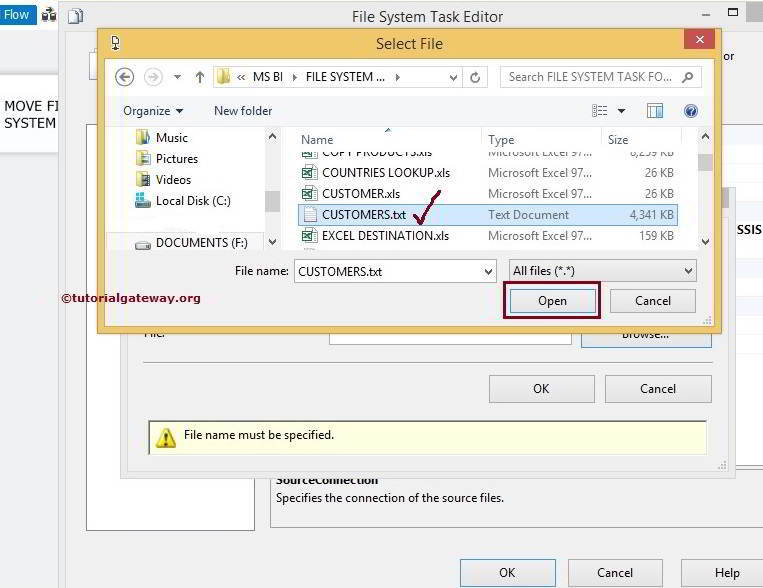Open the Organize menu
Screen dimensions: 763x588
click(x=153, y=111)
